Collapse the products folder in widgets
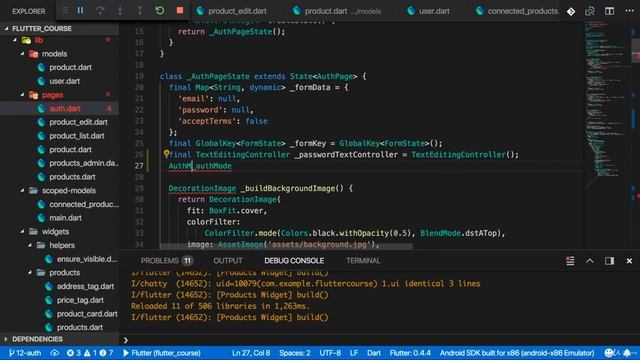 31,273
